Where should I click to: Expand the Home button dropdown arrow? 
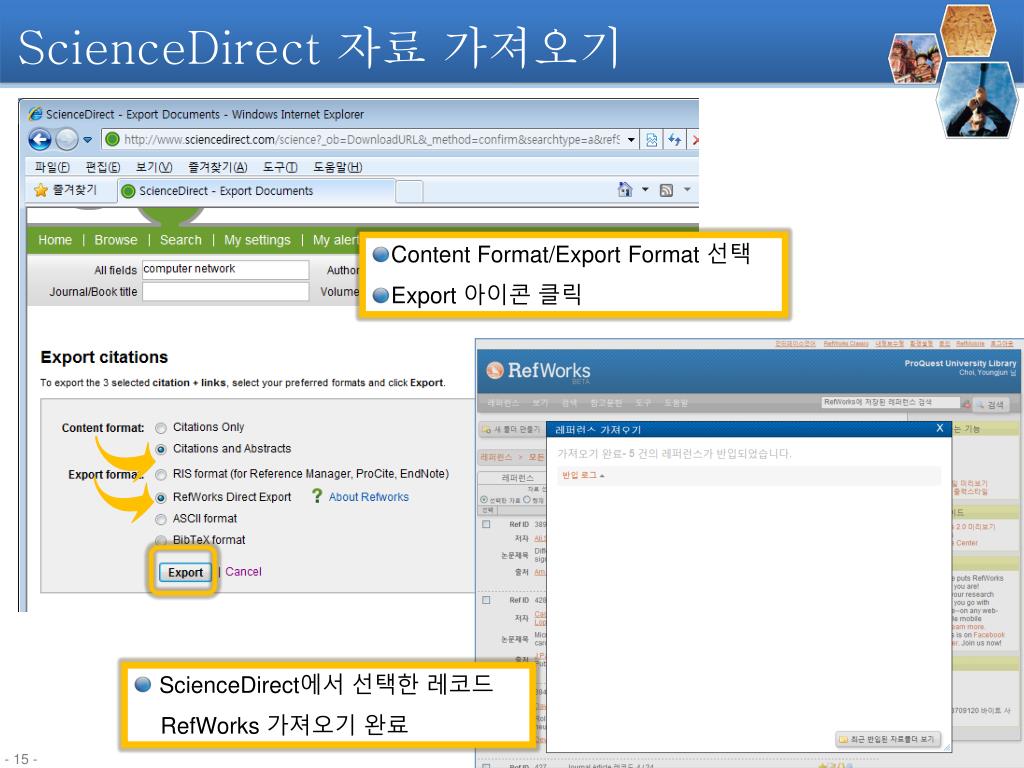(645, 189)
